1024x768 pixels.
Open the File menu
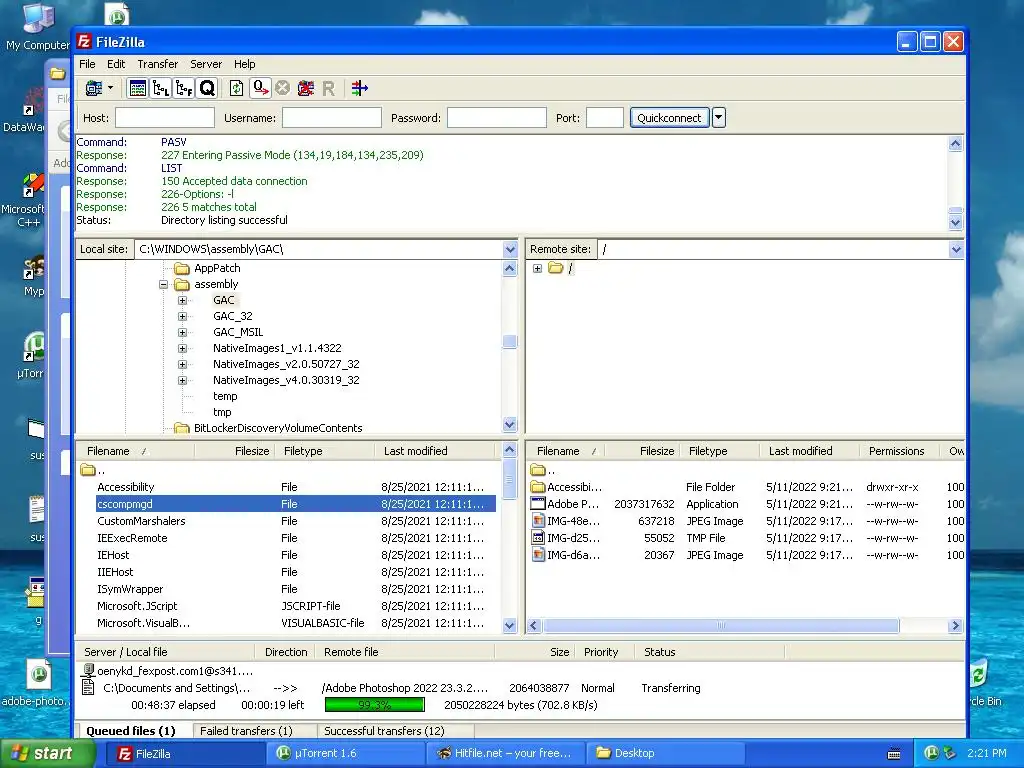click(87, 64)
